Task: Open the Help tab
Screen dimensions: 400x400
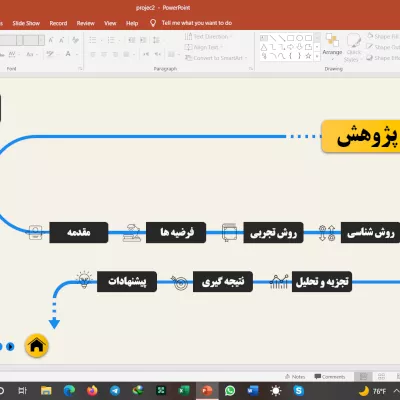Action: [132, 23]
